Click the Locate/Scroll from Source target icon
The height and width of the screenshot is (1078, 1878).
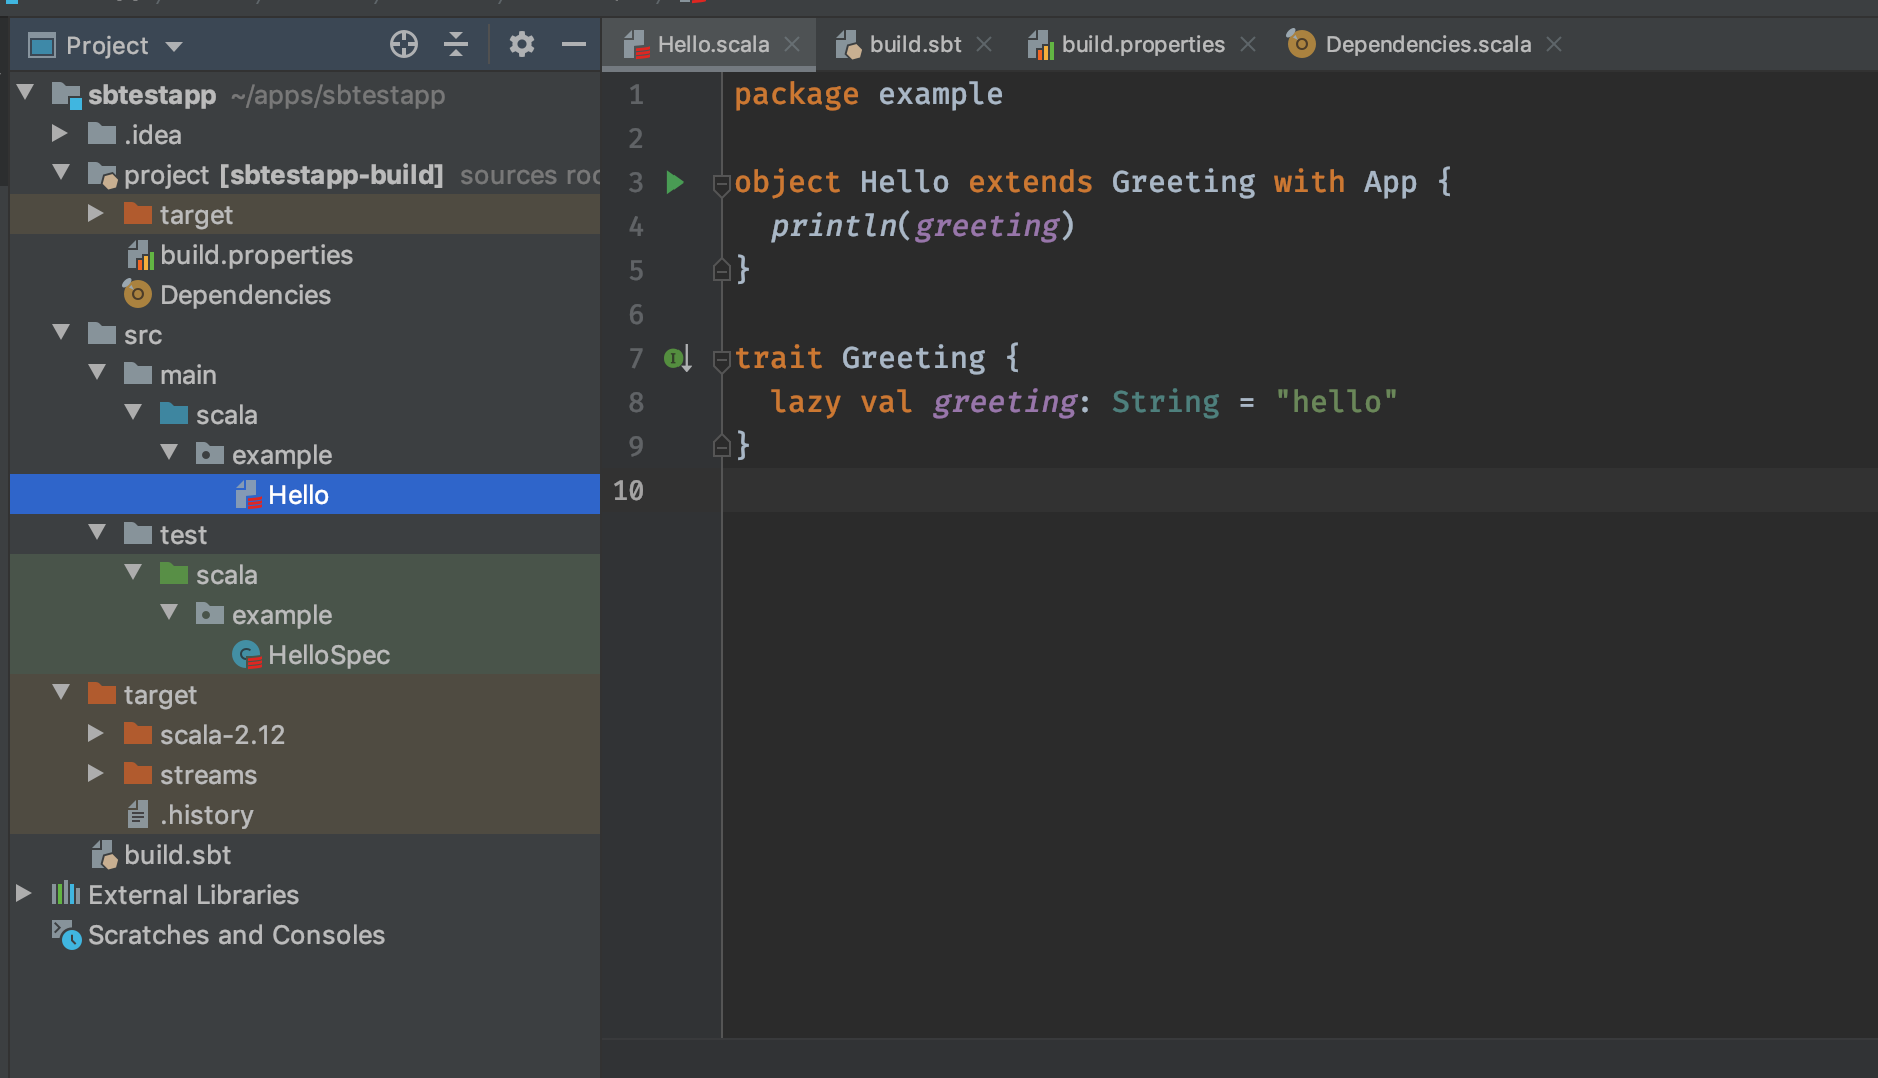[404, 44]
